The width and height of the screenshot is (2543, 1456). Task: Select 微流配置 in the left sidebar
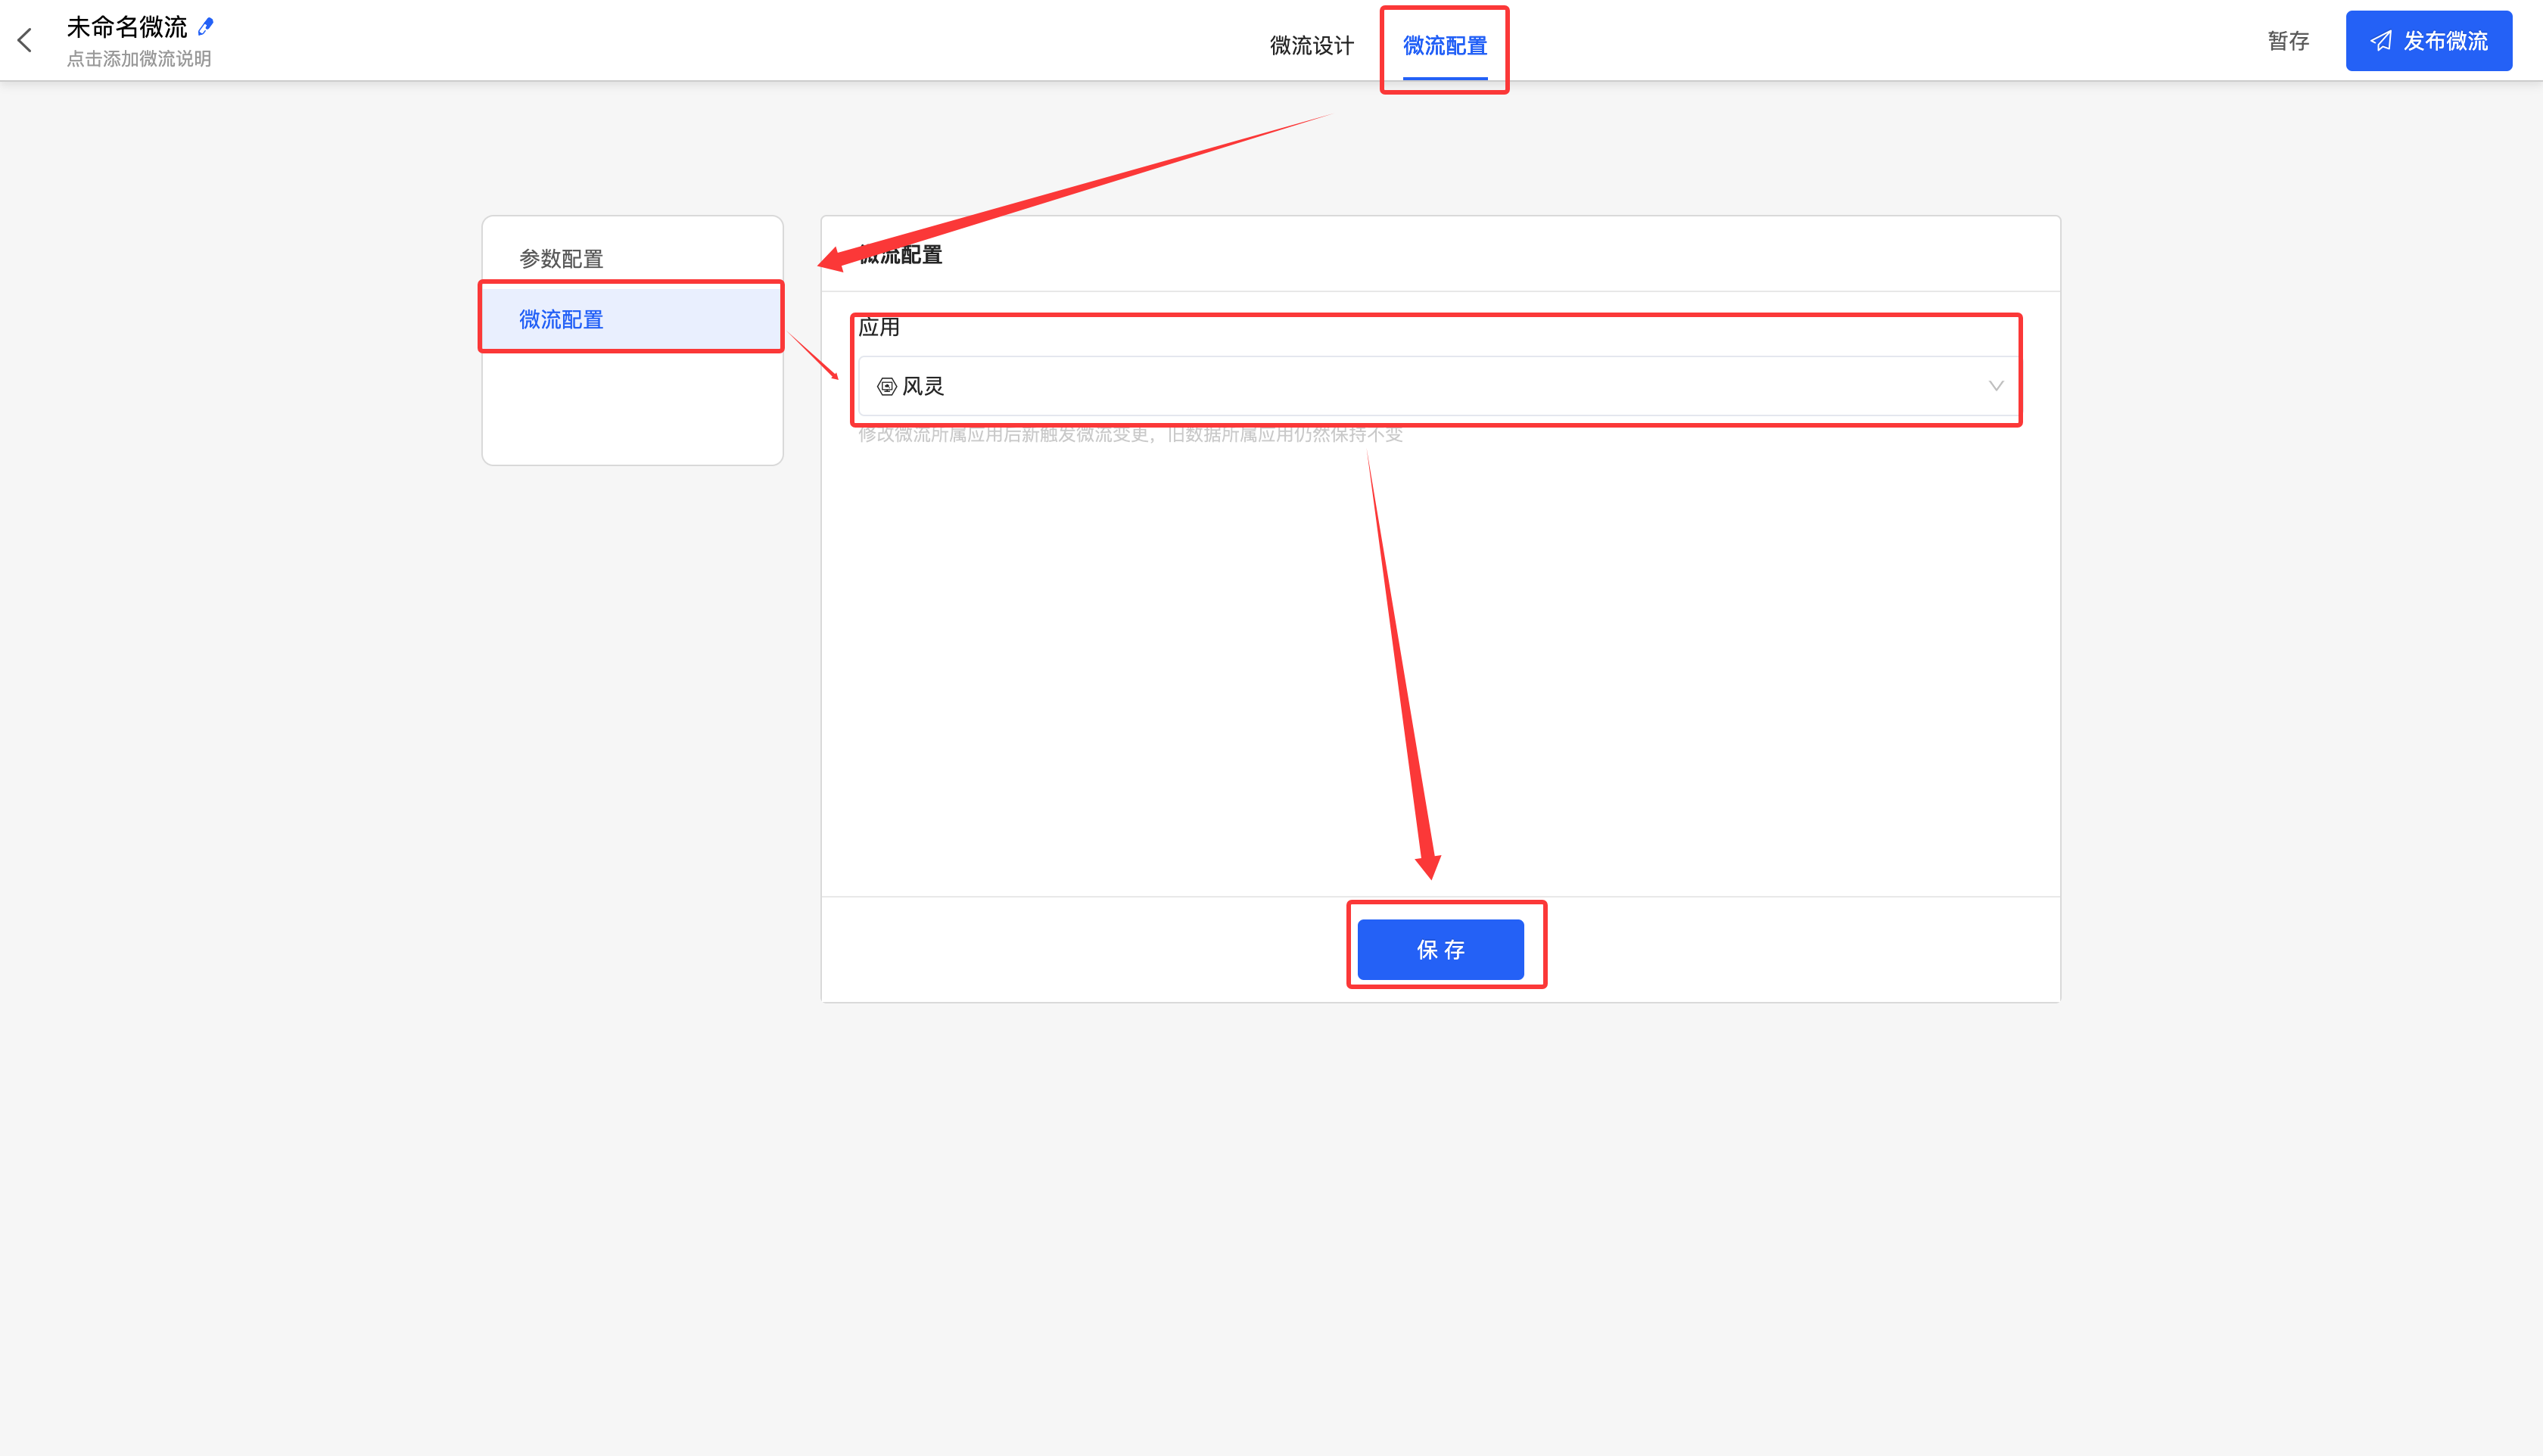coord(561,319)
